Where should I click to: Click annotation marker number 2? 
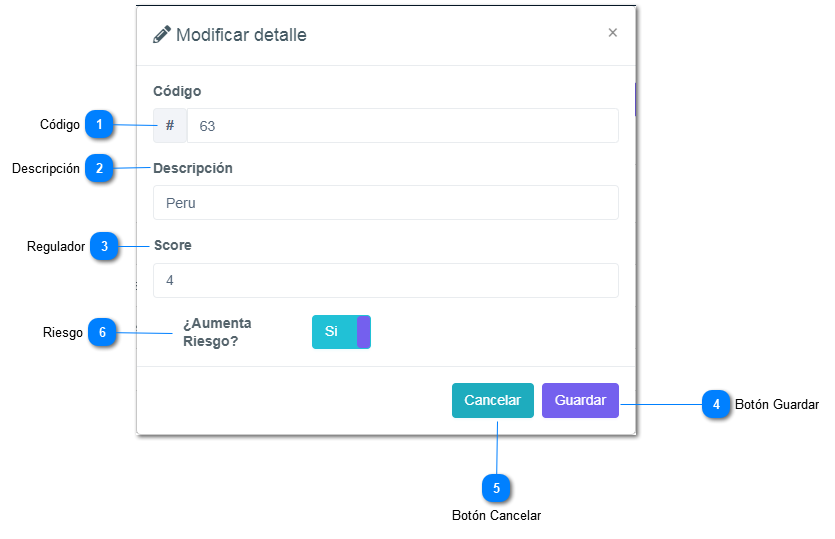pyautogui.click(x=99, y=168)
